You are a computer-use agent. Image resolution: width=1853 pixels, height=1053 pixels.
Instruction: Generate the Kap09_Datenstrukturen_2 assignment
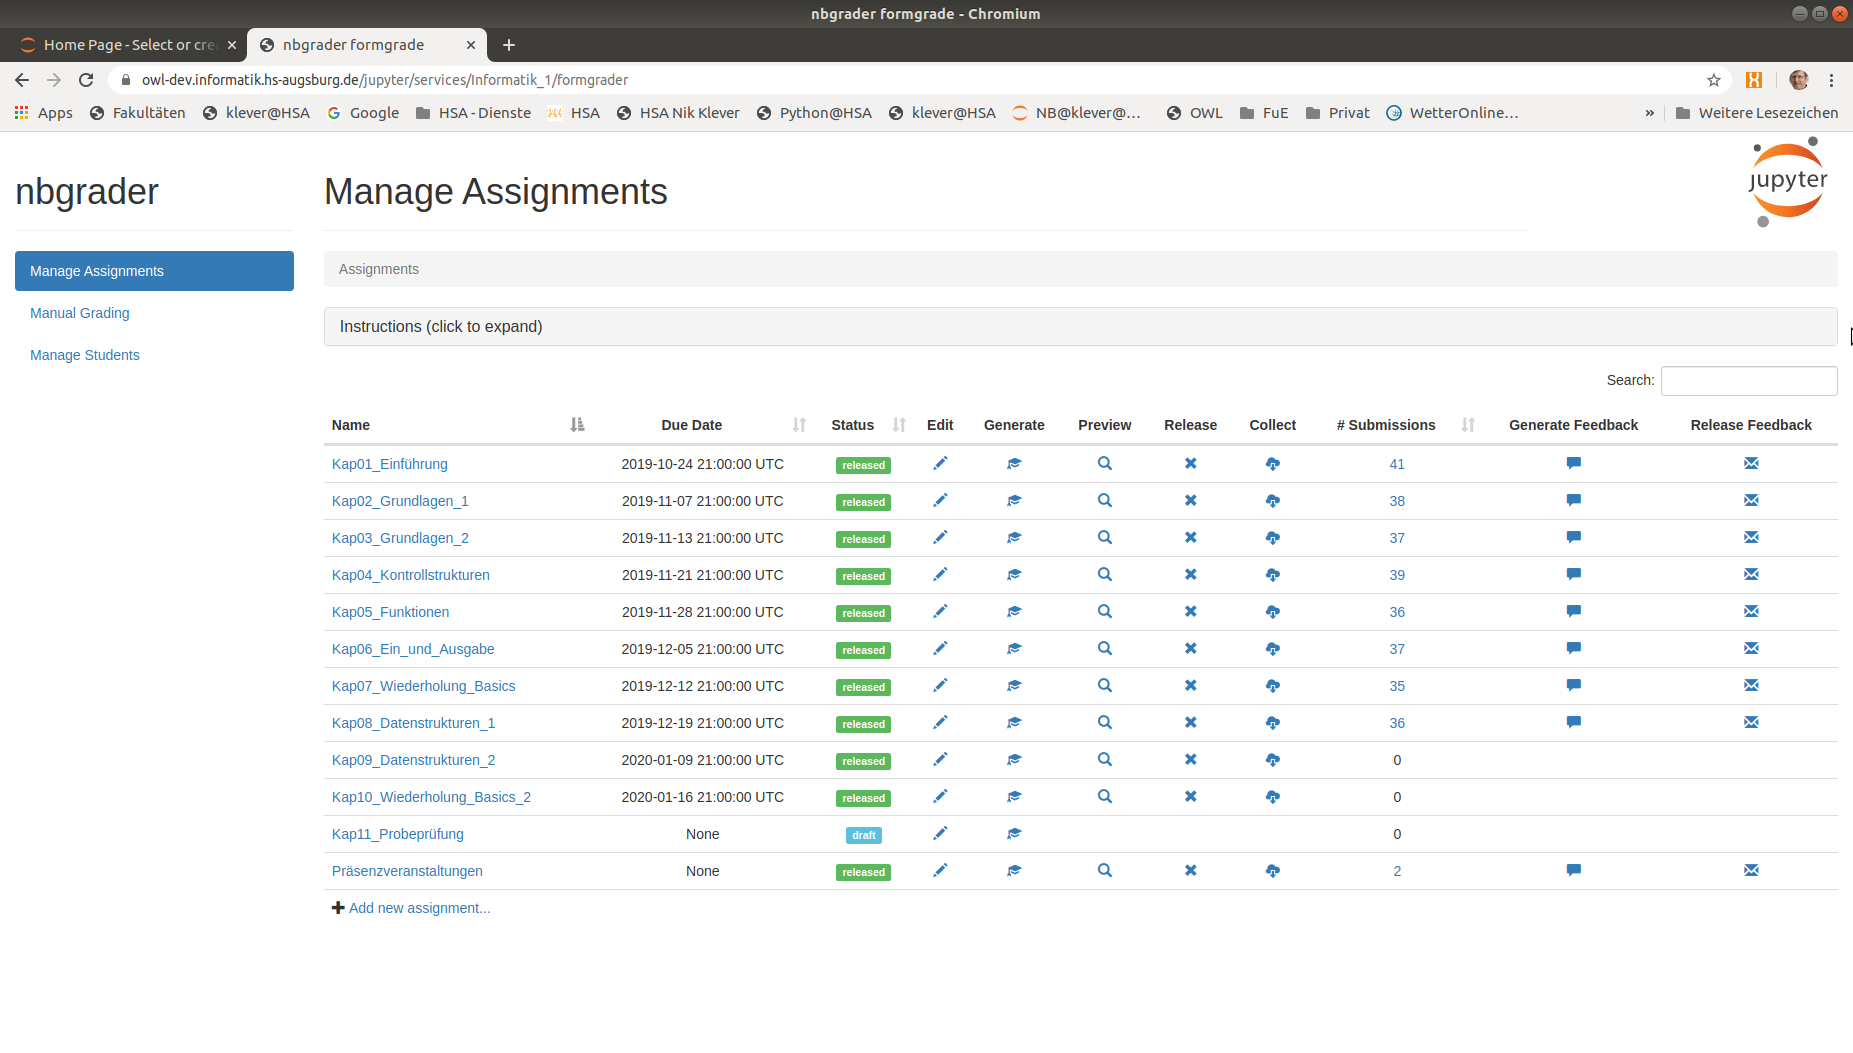click(1014, 759)
